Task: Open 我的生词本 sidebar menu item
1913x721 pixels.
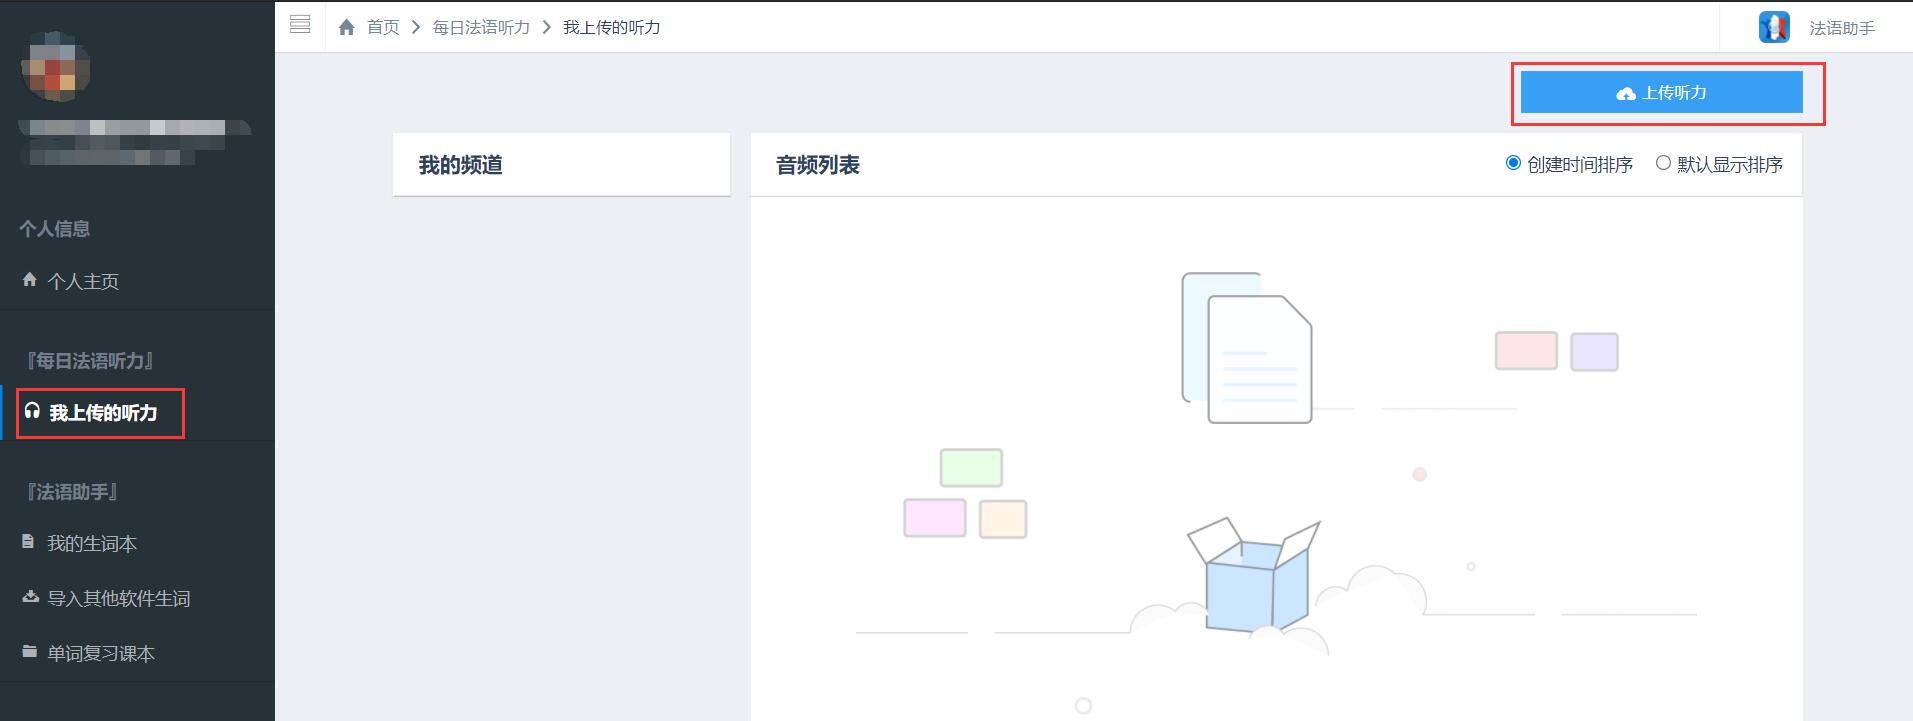Action: pyautogui.click(x=92, y=544)
